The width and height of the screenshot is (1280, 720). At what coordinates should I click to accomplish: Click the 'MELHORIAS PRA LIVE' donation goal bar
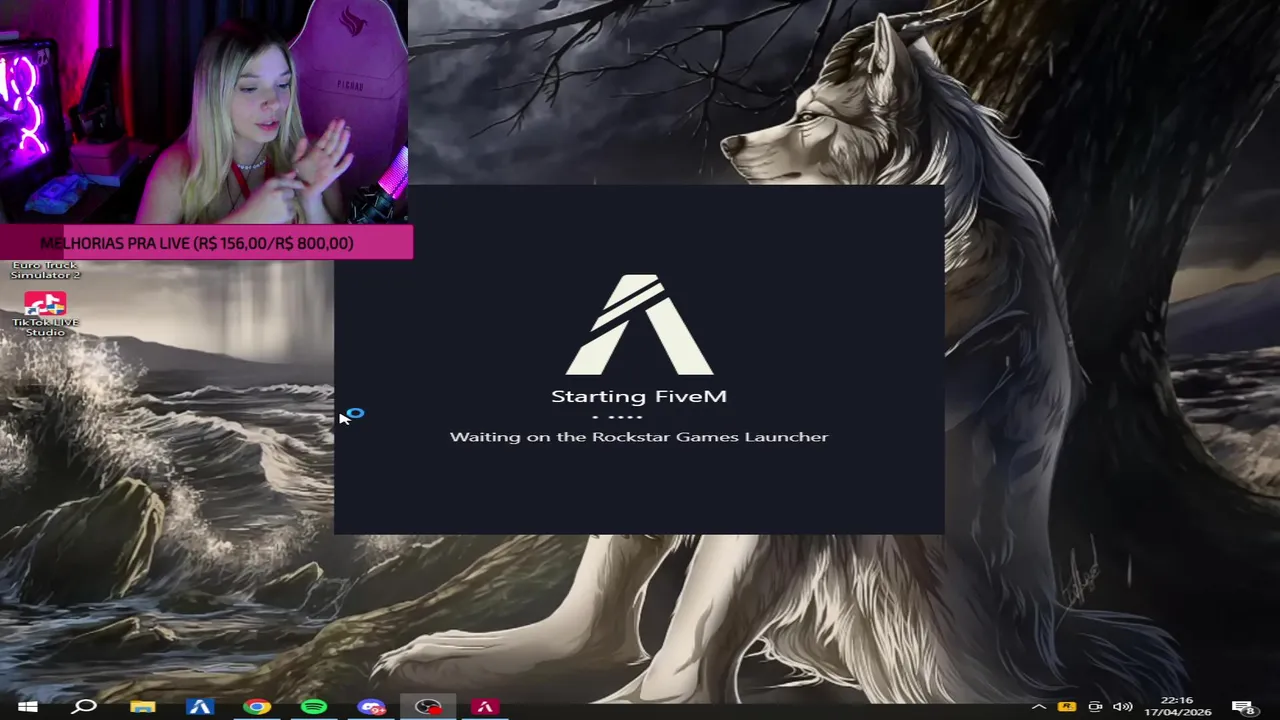tap(206, 243)
